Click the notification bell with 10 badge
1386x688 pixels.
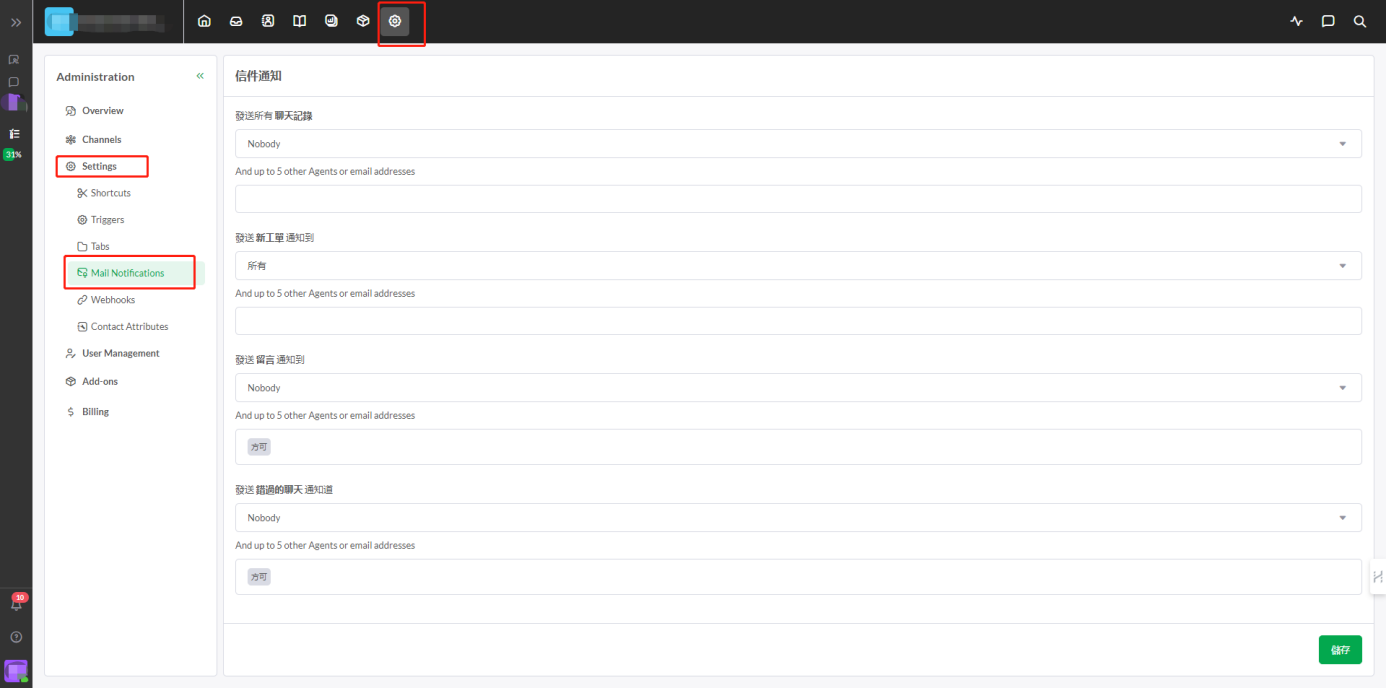click(16, 604)
